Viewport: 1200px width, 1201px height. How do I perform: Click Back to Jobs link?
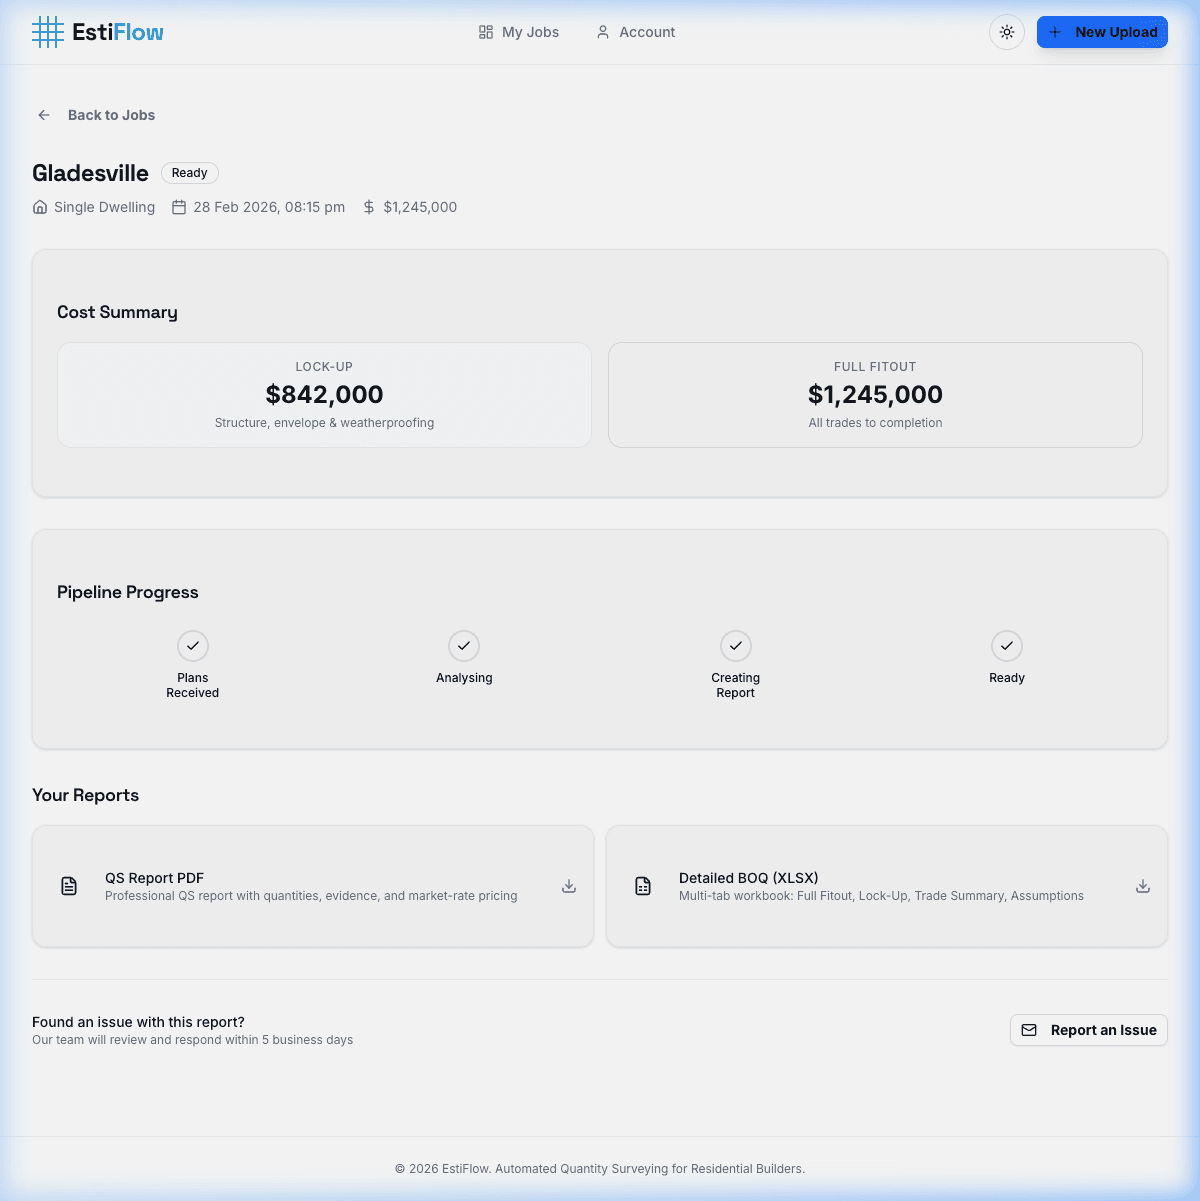click(x=111, y=115)
